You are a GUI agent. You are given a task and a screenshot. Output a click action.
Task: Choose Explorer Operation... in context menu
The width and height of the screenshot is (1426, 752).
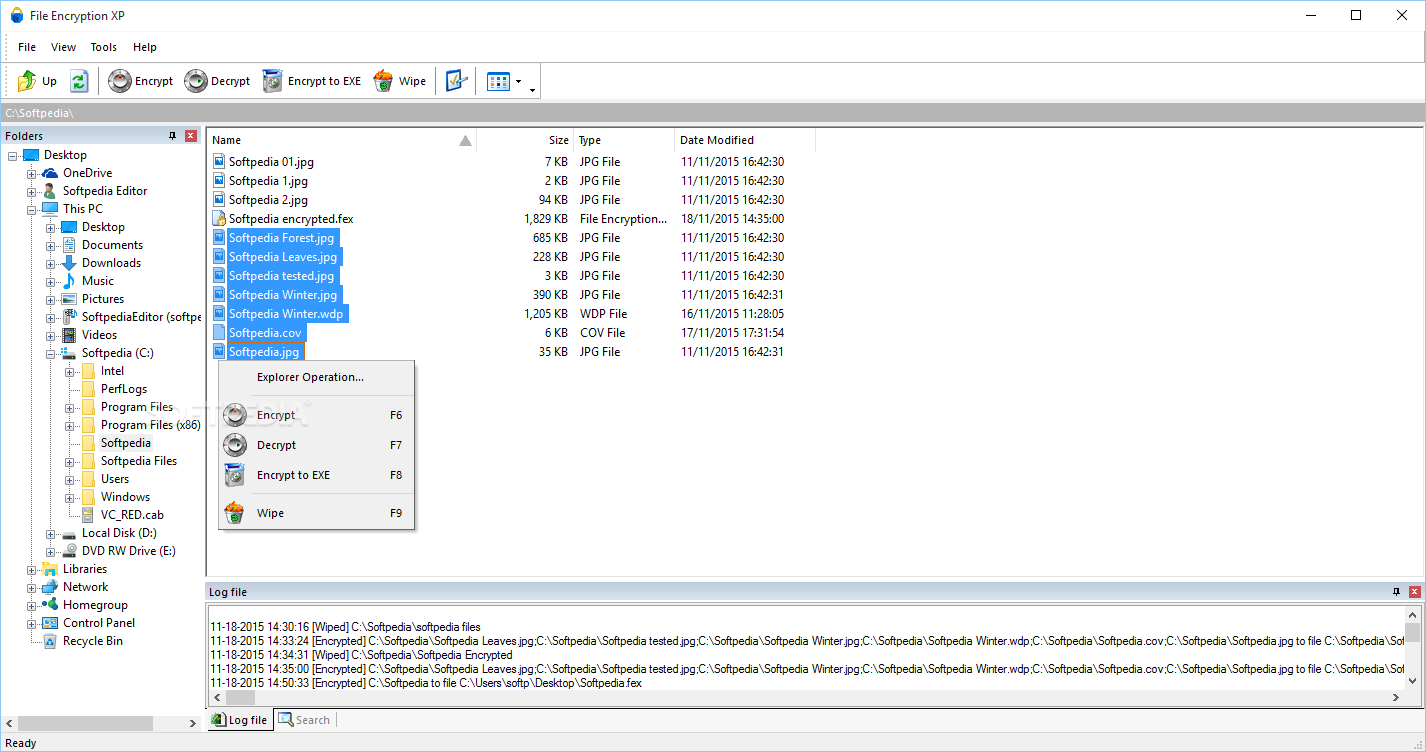[316, 377]
